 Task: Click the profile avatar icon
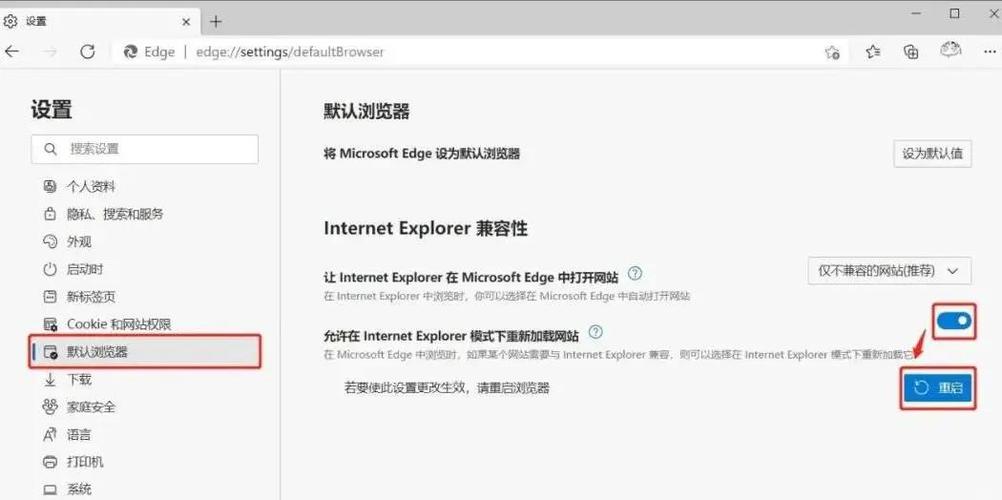(x=951, y=51)
